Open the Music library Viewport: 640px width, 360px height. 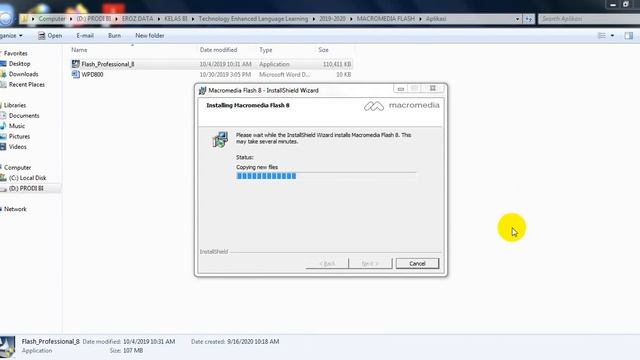point(17,126)
